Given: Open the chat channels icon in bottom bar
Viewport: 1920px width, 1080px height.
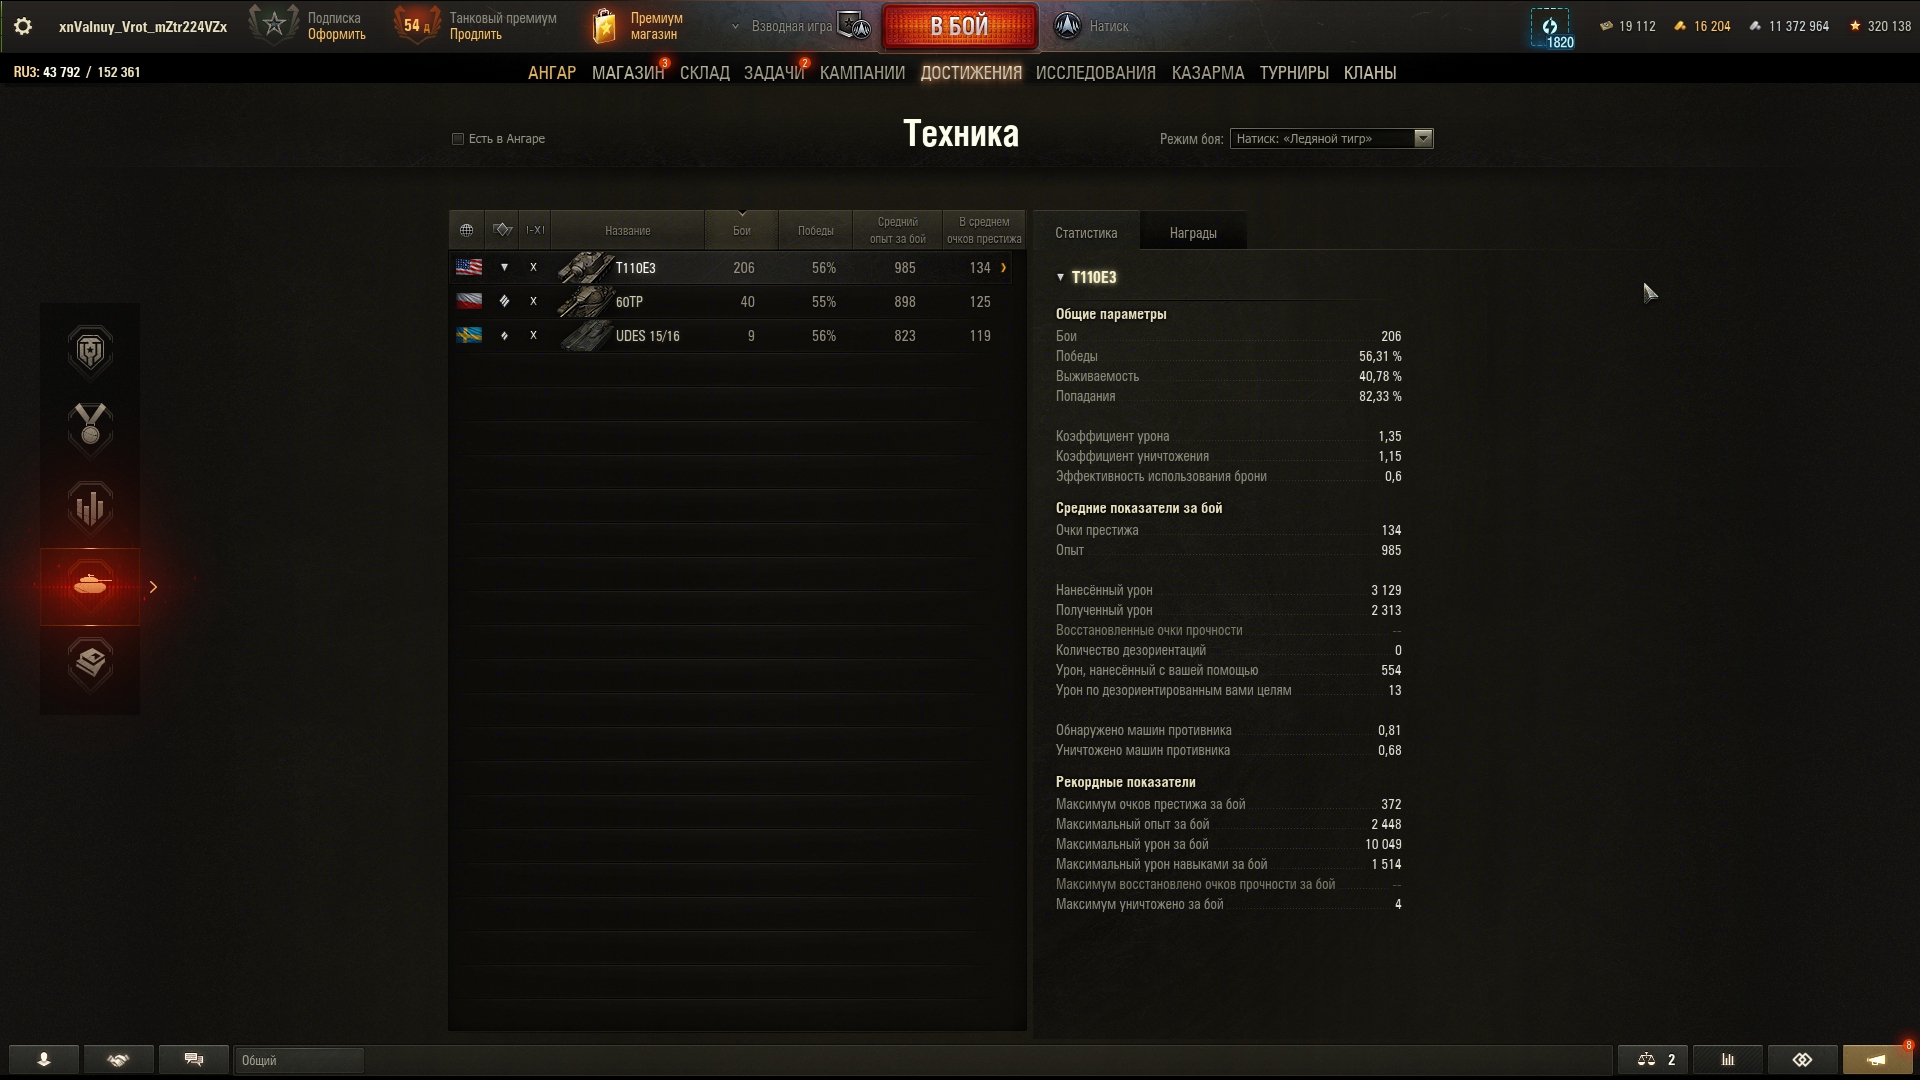Looking at the screenshot, I should coord(194,1060).
